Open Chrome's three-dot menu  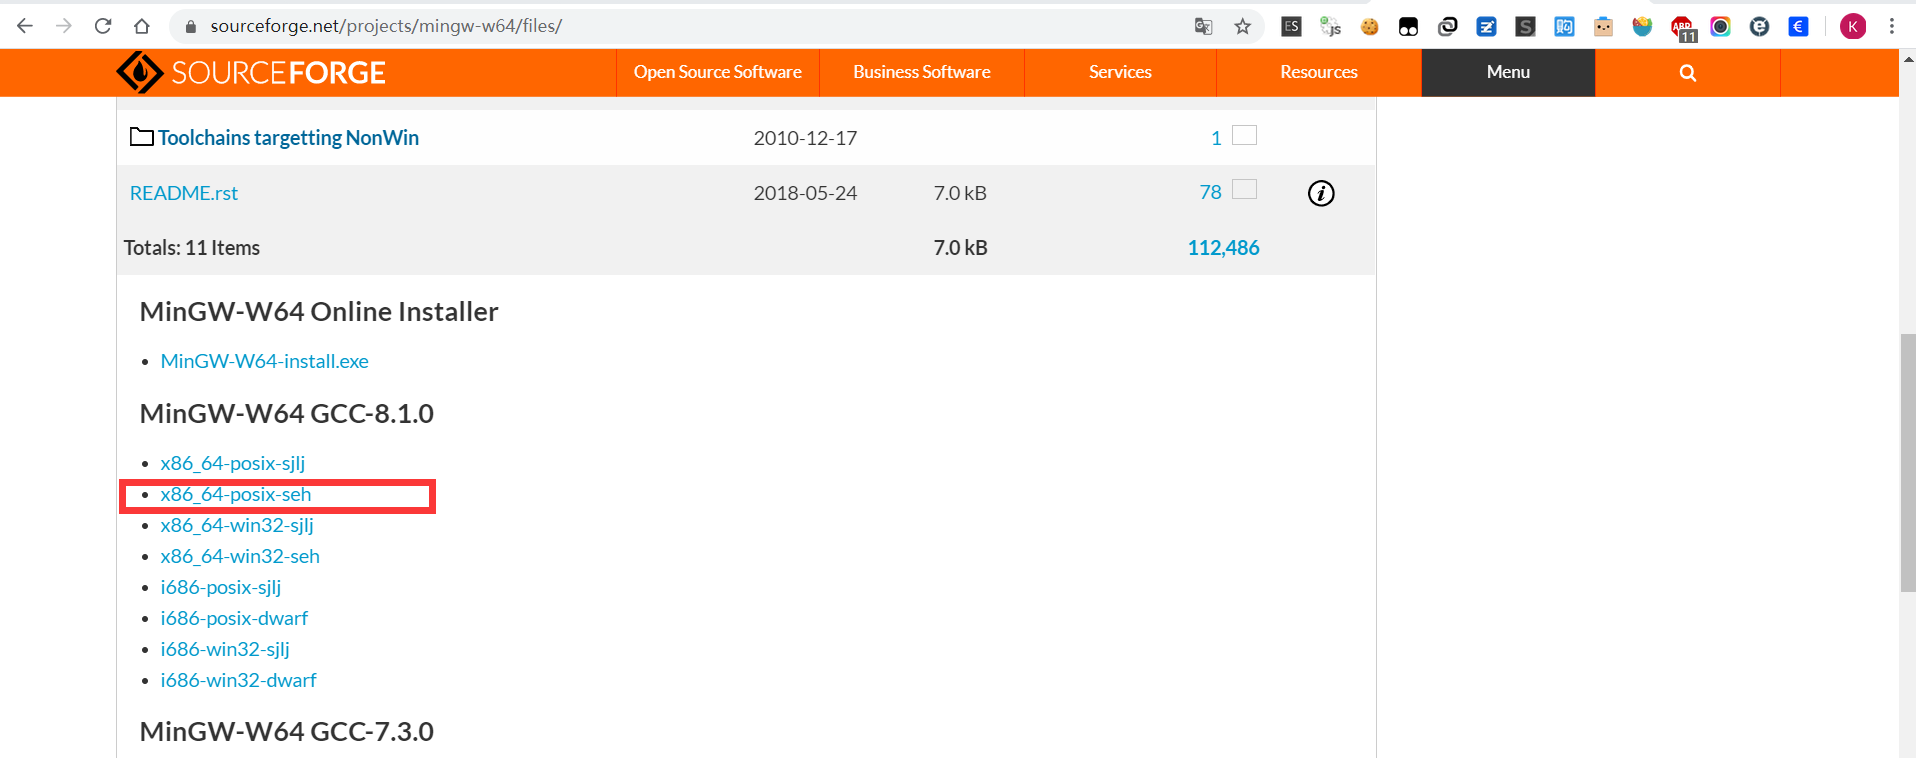pos(1891,27)
